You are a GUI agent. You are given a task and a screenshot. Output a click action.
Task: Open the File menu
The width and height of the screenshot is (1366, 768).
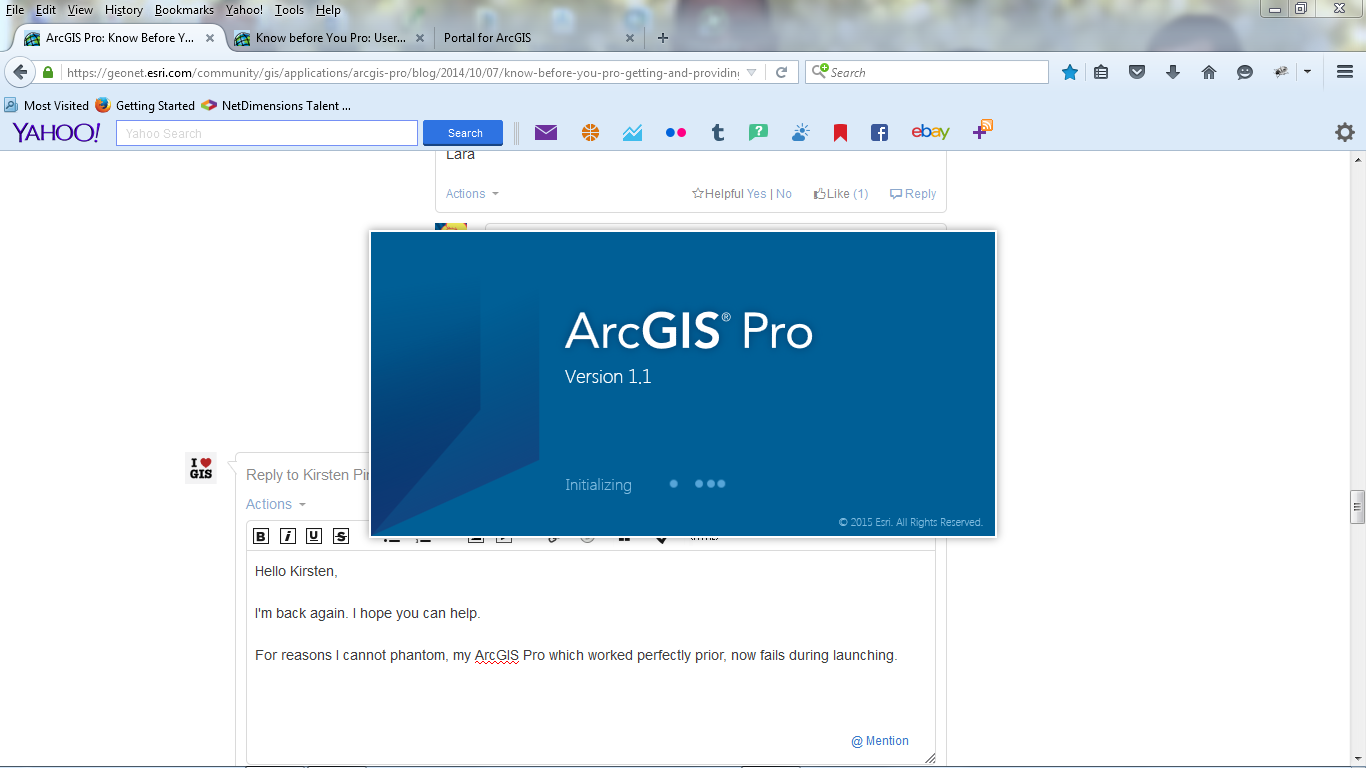tap(15, 10)
